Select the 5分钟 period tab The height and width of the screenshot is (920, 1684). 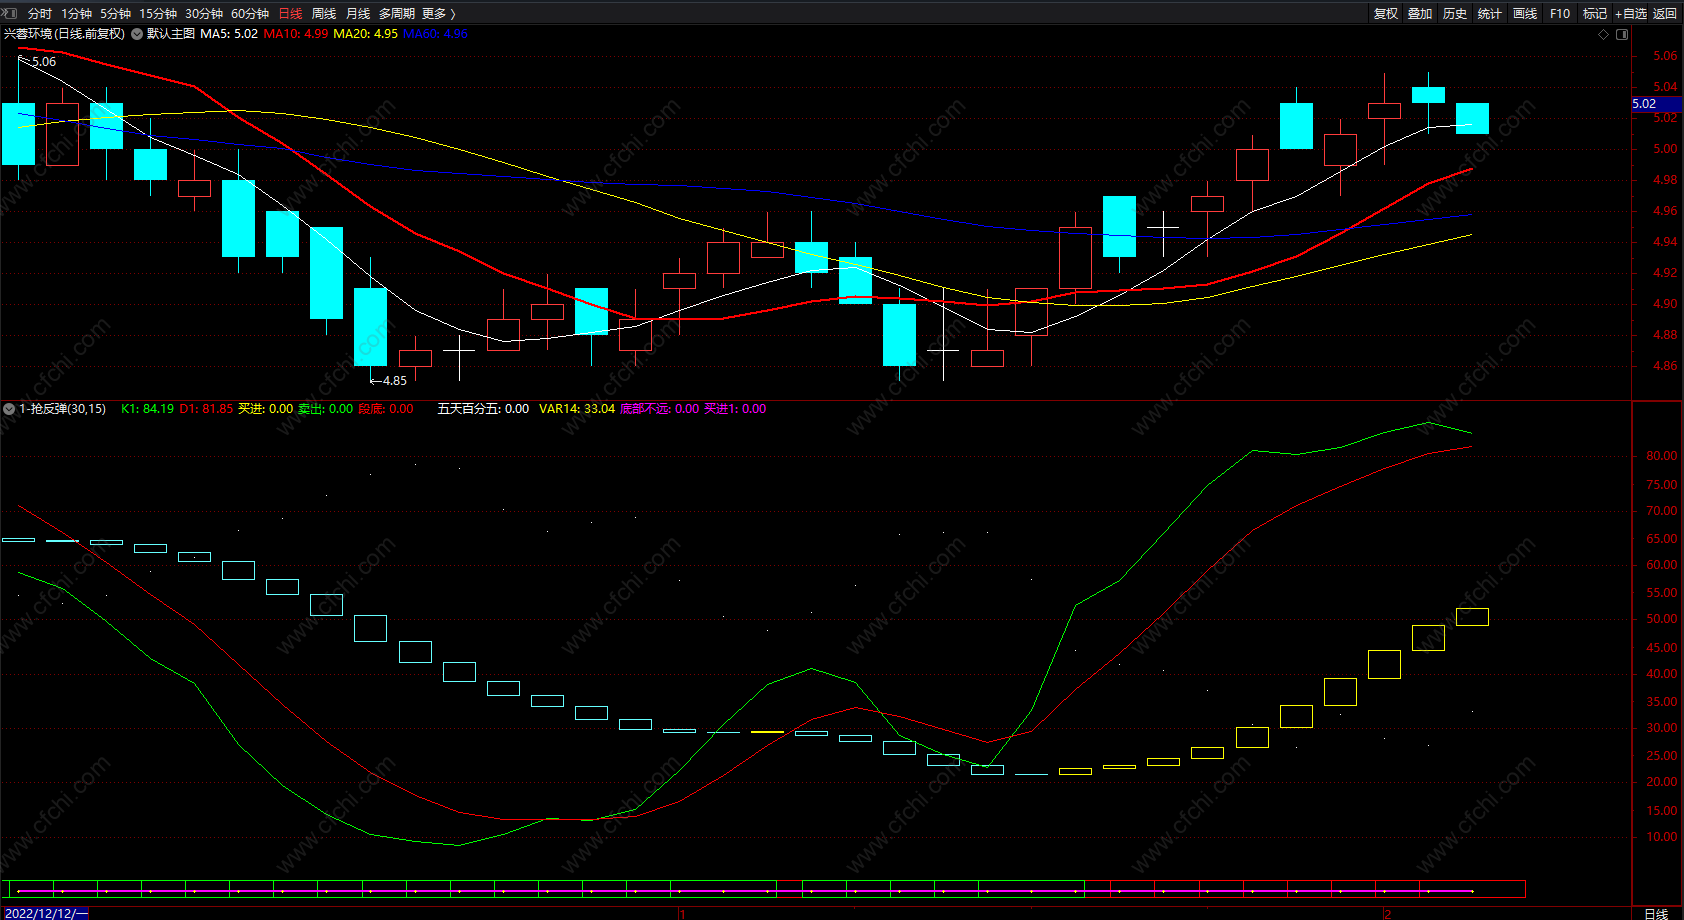click(115, 13)
